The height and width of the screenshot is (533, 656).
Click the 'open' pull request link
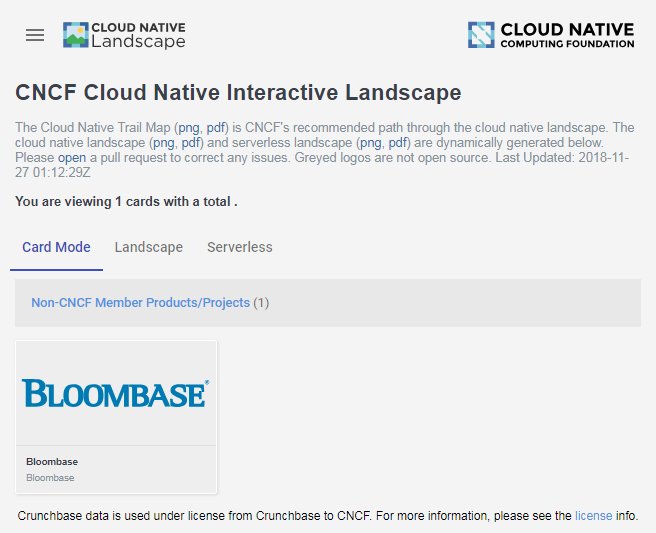click(72, 158)
